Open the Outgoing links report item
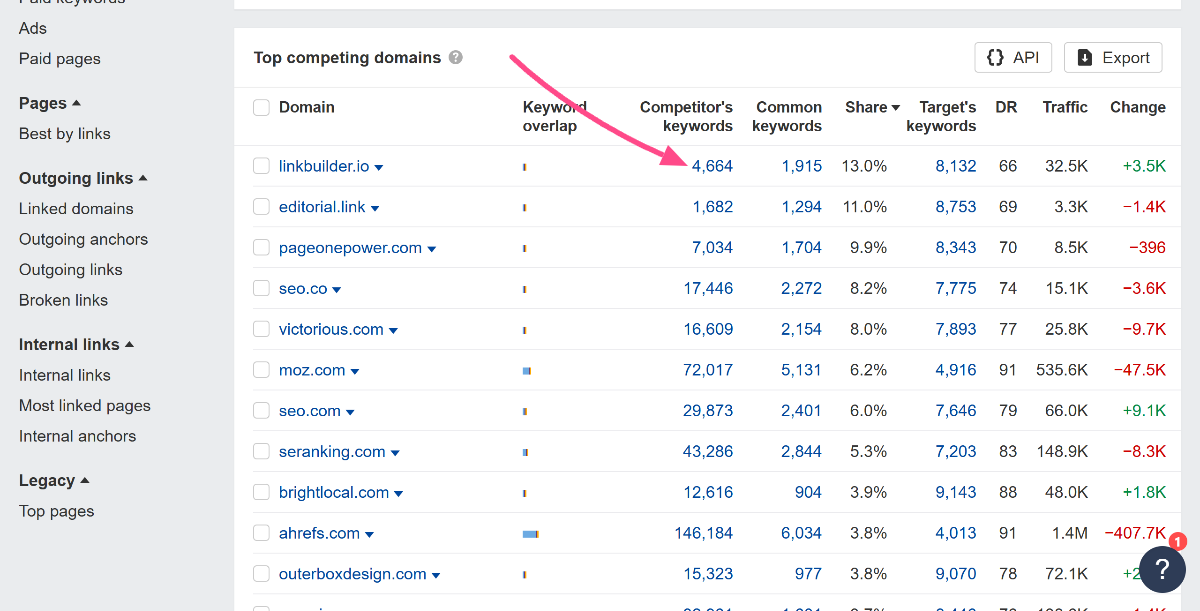Viewport: 1200px width, 611px height. [x=71, y=270]
